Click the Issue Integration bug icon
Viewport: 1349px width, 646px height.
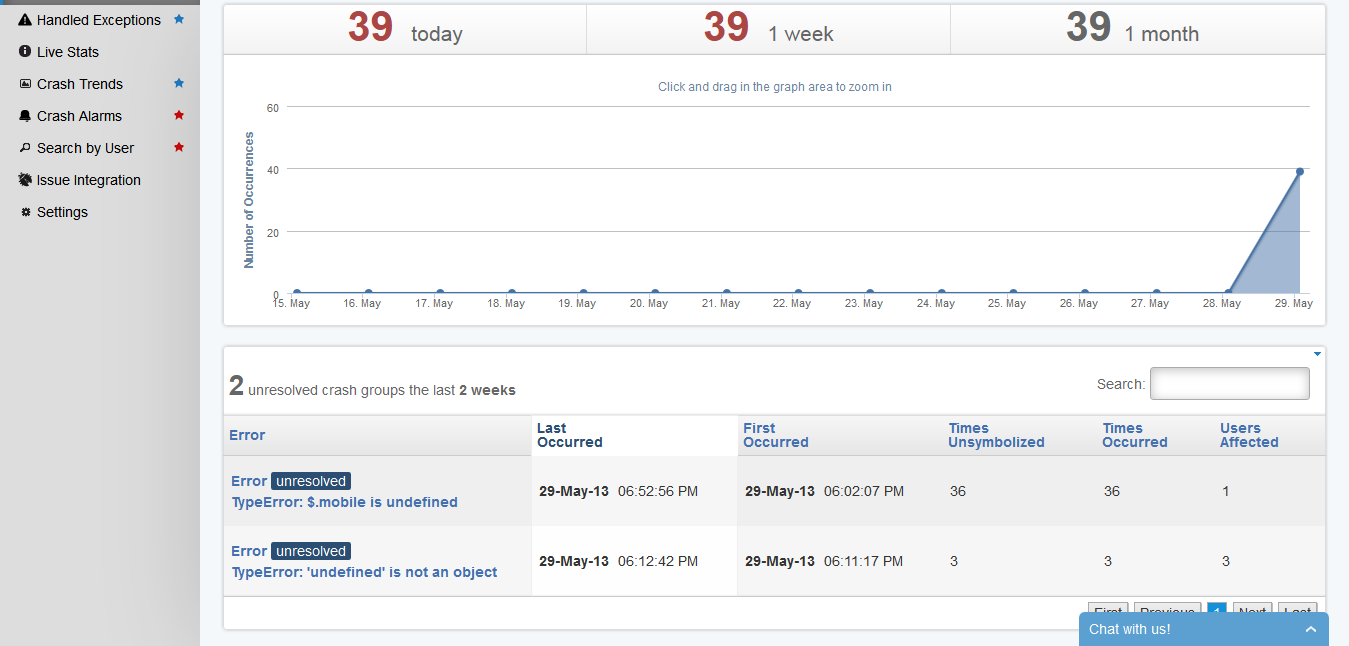coord(25,180)
